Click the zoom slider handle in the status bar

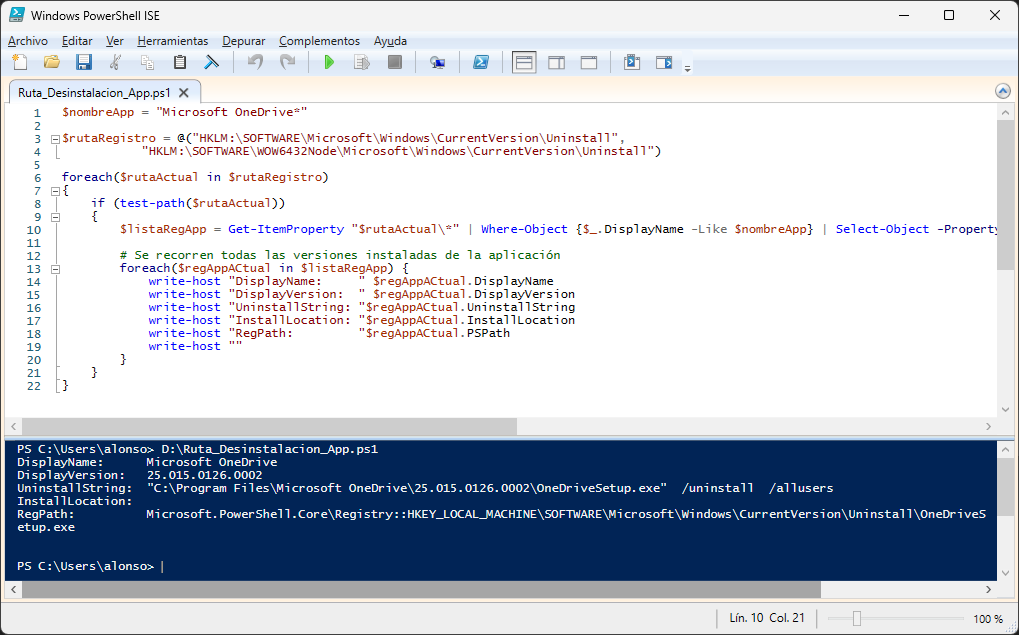[856, 619]
